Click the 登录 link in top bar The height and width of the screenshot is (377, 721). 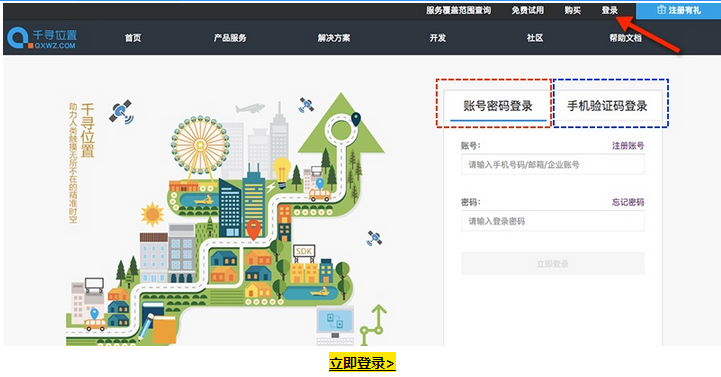coord(610,10)
